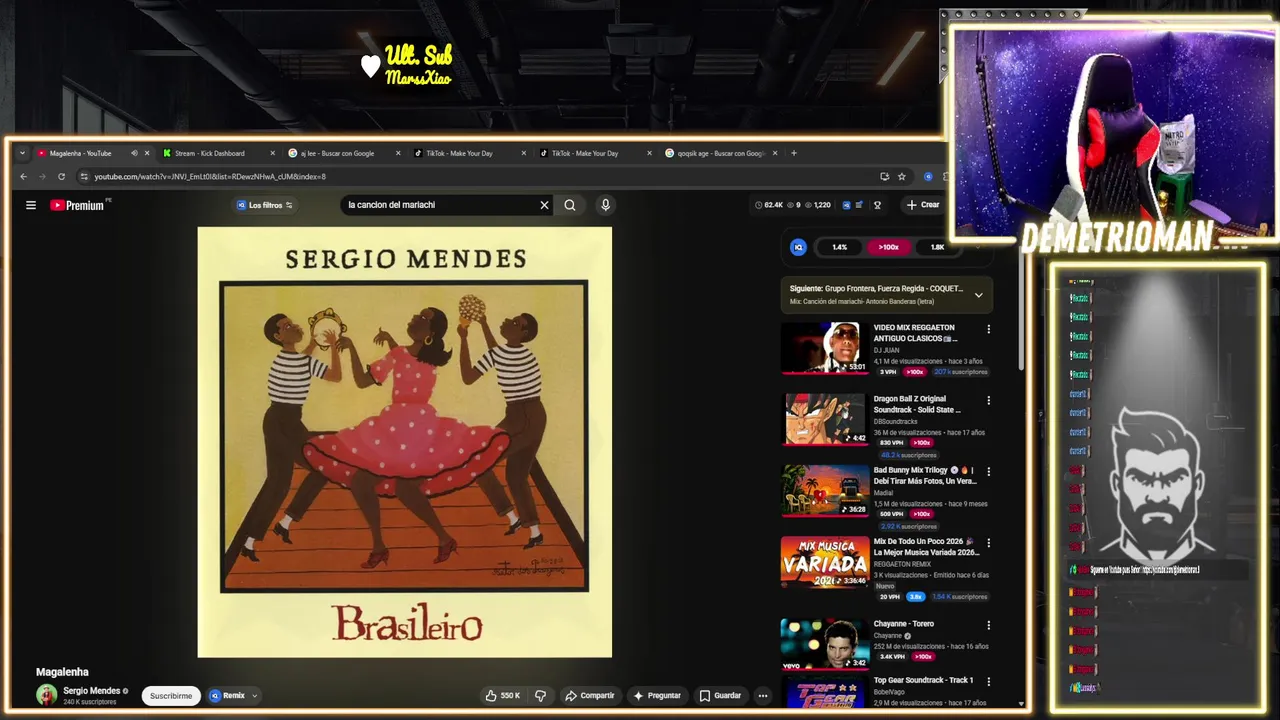The image size is (1280, 720).
Task: Click the 1.8K stat pill
Action: pyautogui.click(x=937, y=247)
